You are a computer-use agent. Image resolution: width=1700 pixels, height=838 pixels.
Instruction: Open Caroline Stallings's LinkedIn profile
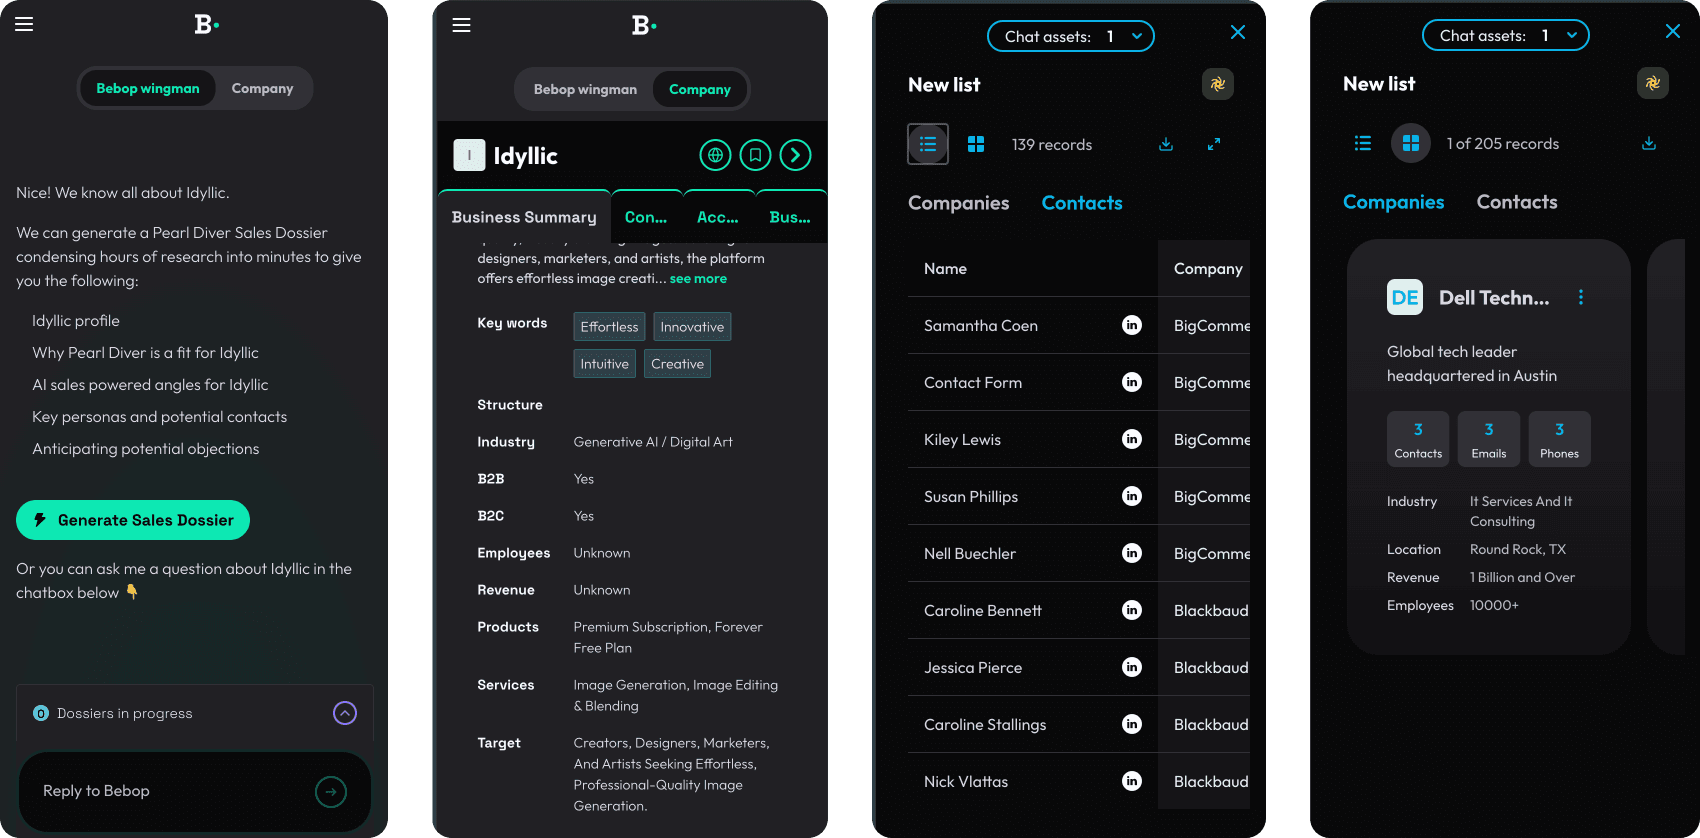[1132, 724]
